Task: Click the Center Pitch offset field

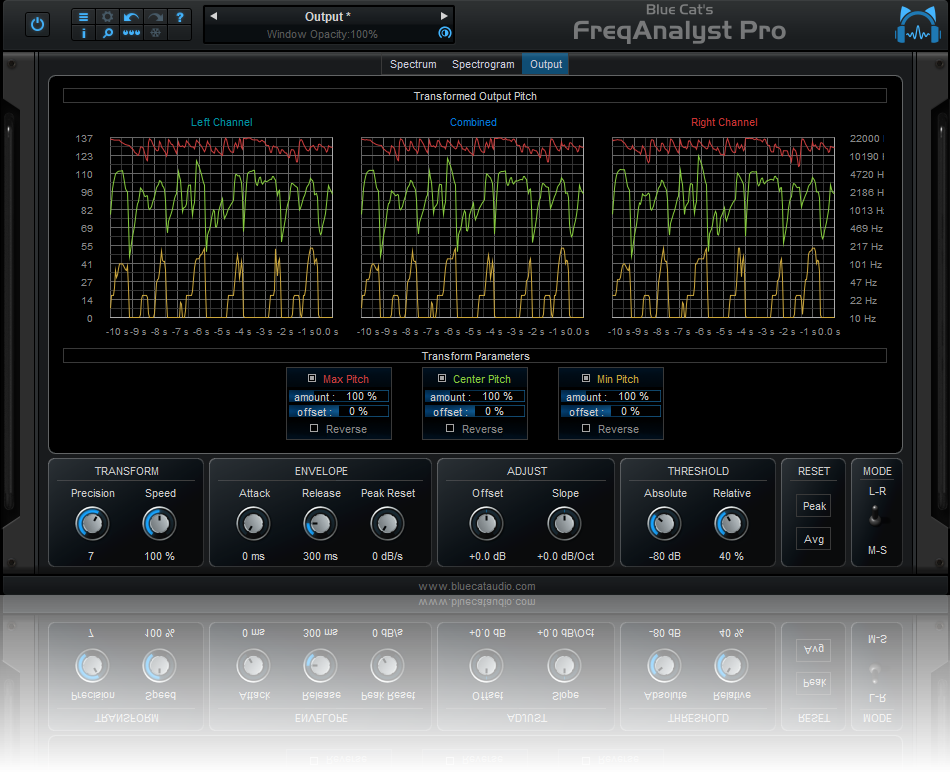Action: (474, 411)
